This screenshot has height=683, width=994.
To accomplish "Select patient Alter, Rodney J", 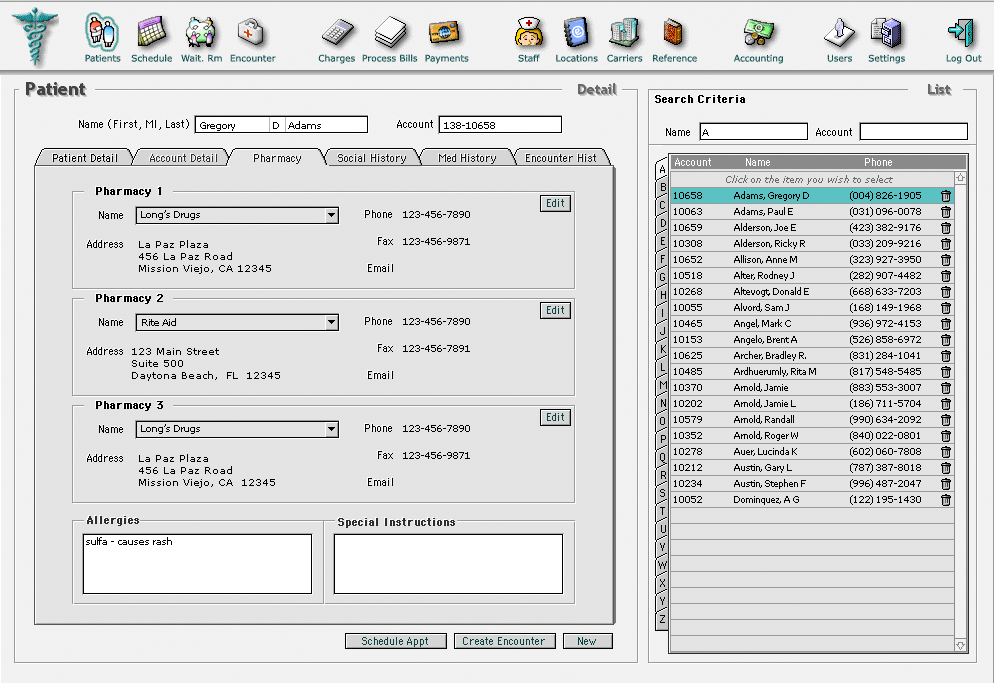I will (x=812, y=276).
